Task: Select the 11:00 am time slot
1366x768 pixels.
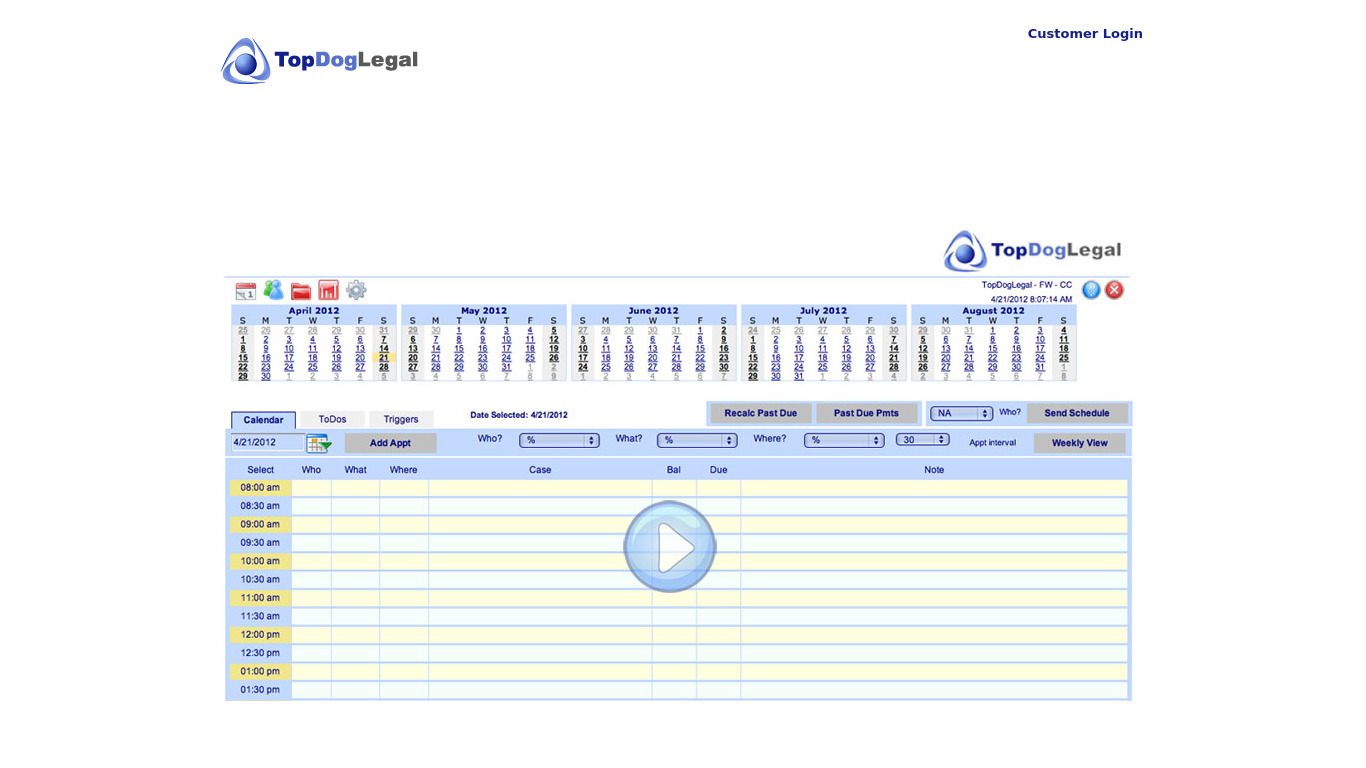Action: click(x=260, y=598)
